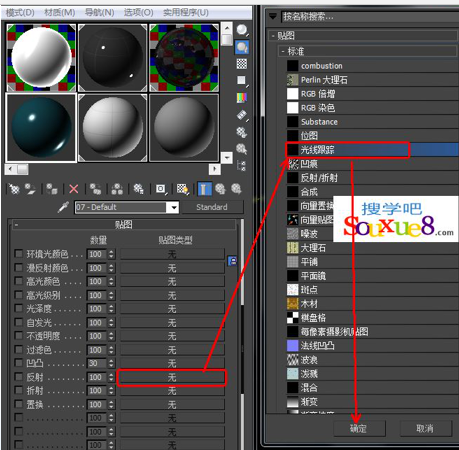
Task: Select the dark teal sphere sample slot
Action: click(41, 128)
